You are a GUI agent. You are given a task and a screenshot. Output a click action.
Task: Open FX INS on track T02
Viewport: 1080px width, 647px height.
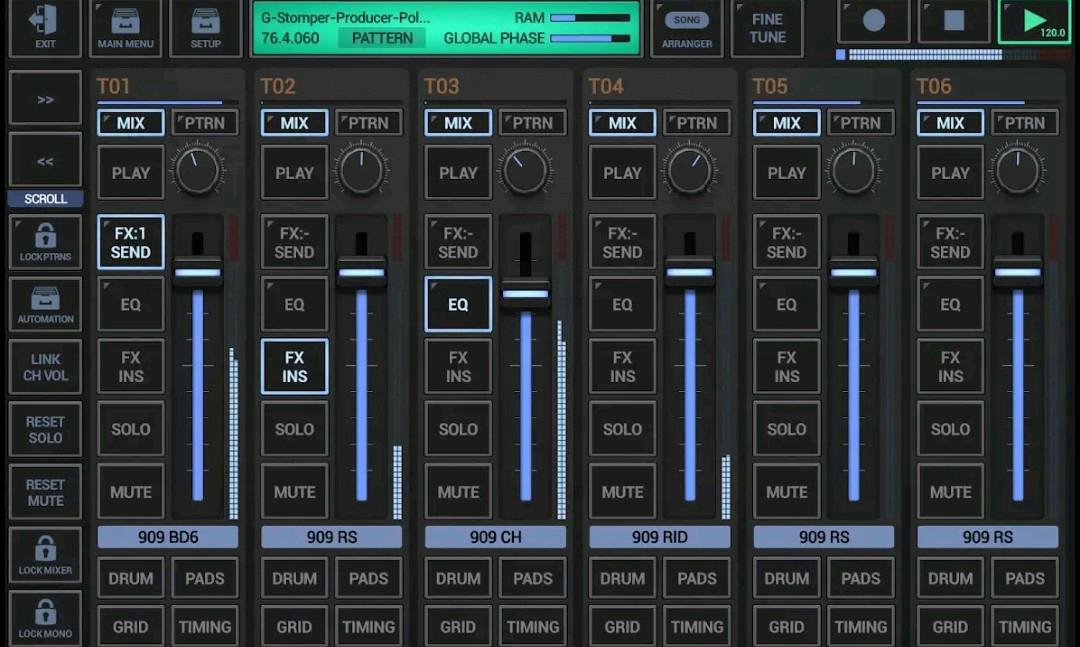click(294, 366)
